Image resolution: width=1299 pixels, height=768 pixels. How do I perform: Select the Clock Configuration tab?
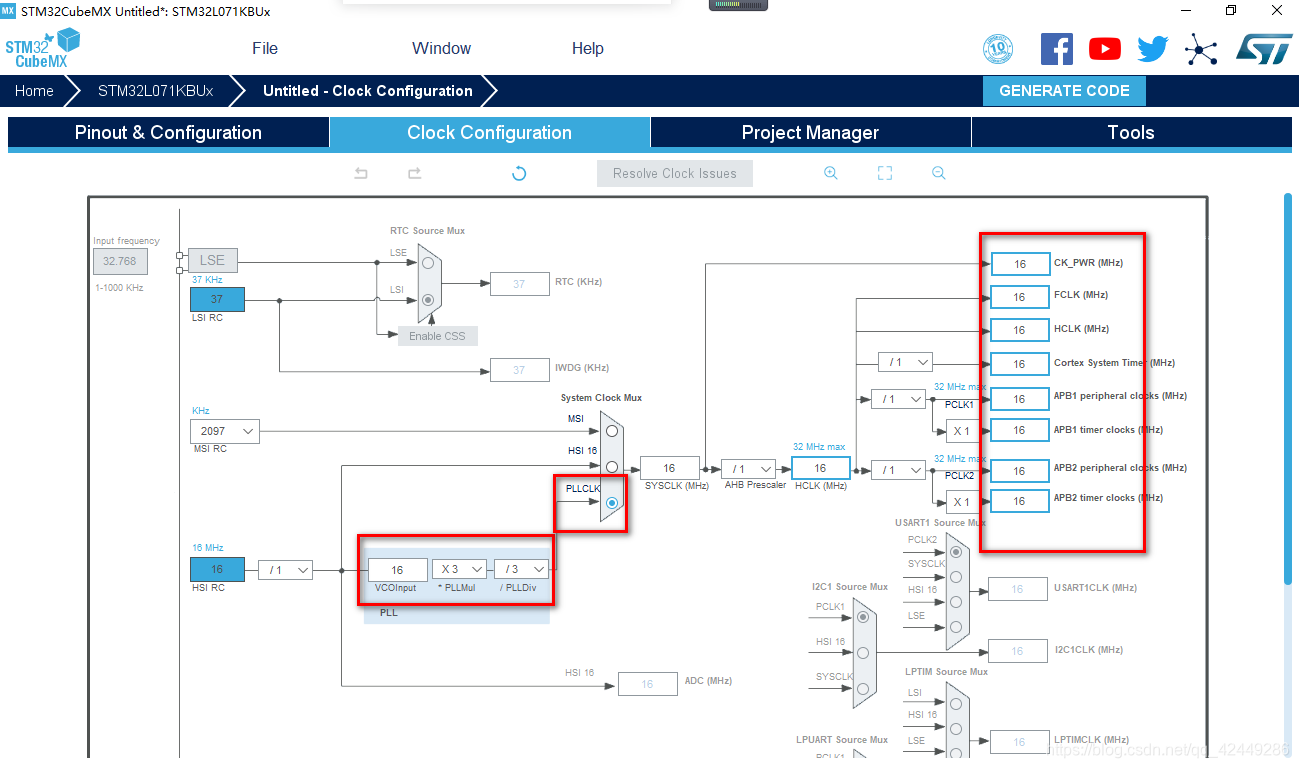pos(490,133)
